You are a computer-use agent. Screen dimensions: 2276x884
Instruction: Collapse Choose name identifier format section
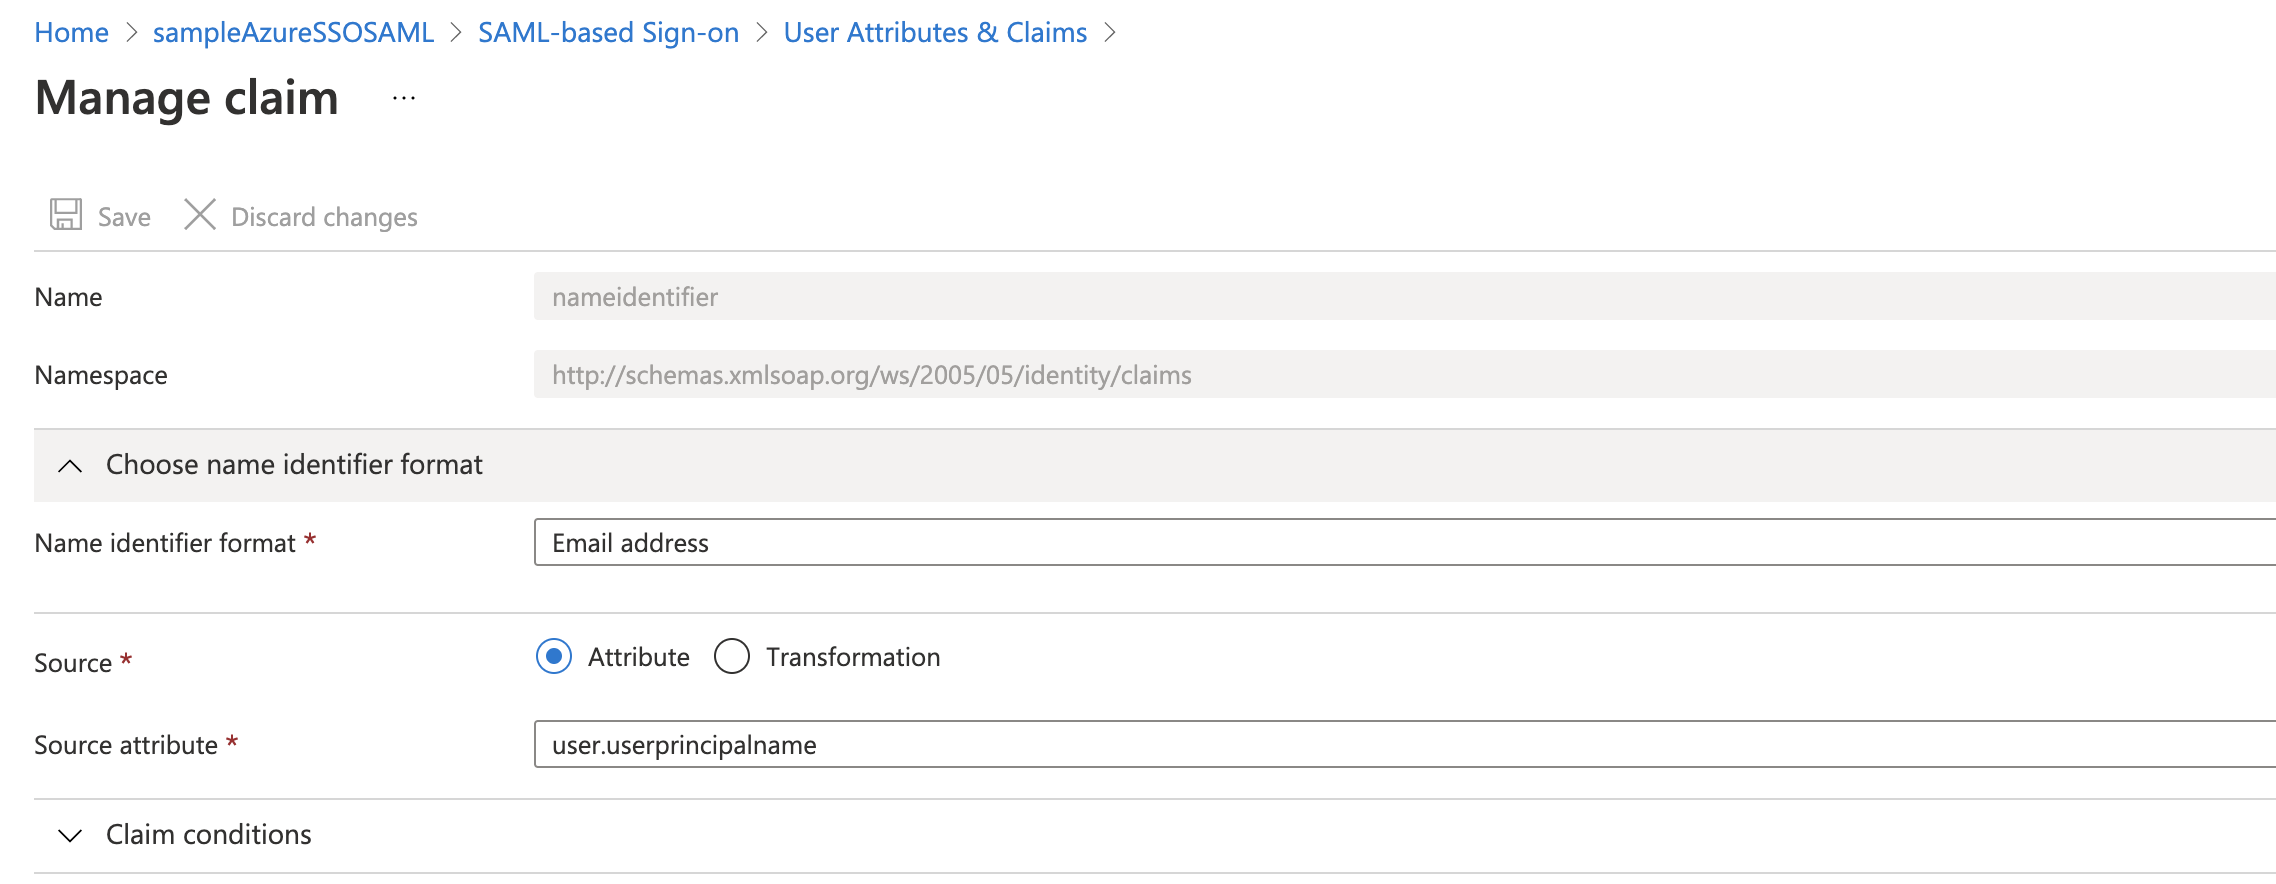coord(294,465)
